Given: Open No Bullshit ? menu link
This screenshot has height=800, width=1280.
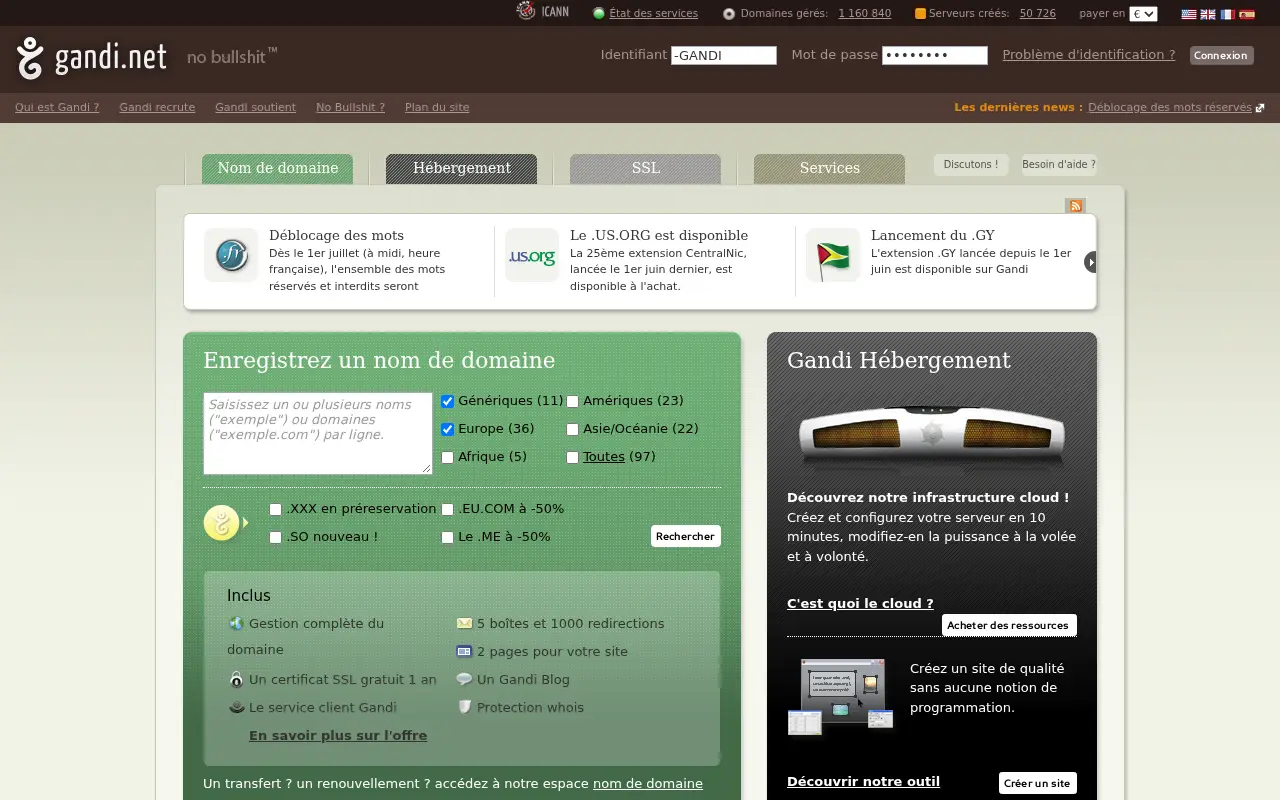Looking at the screenshot, I should pos(350,107).
